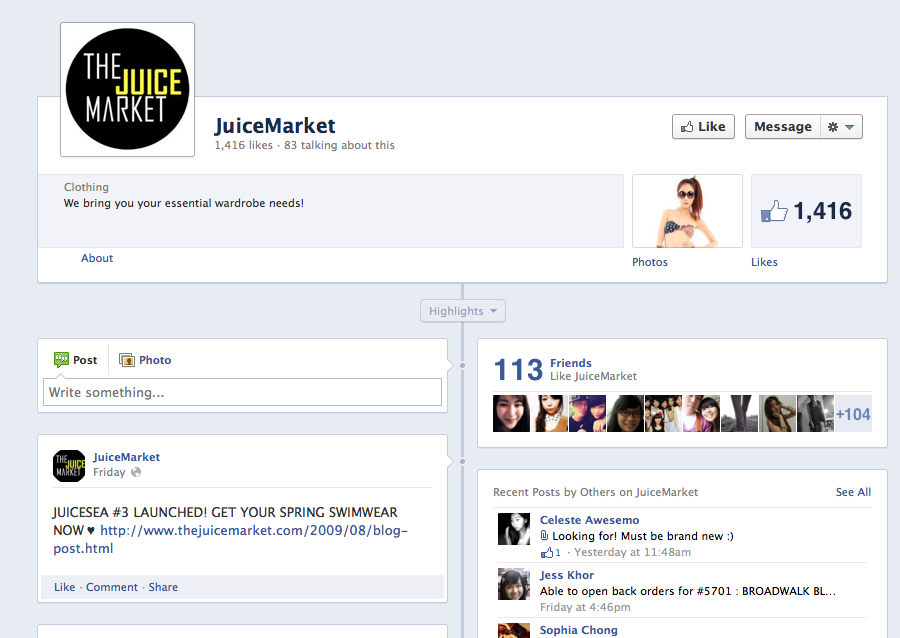900x638 pixels.
Task: Click Jess Khor's profile picture
Action: 514,584
